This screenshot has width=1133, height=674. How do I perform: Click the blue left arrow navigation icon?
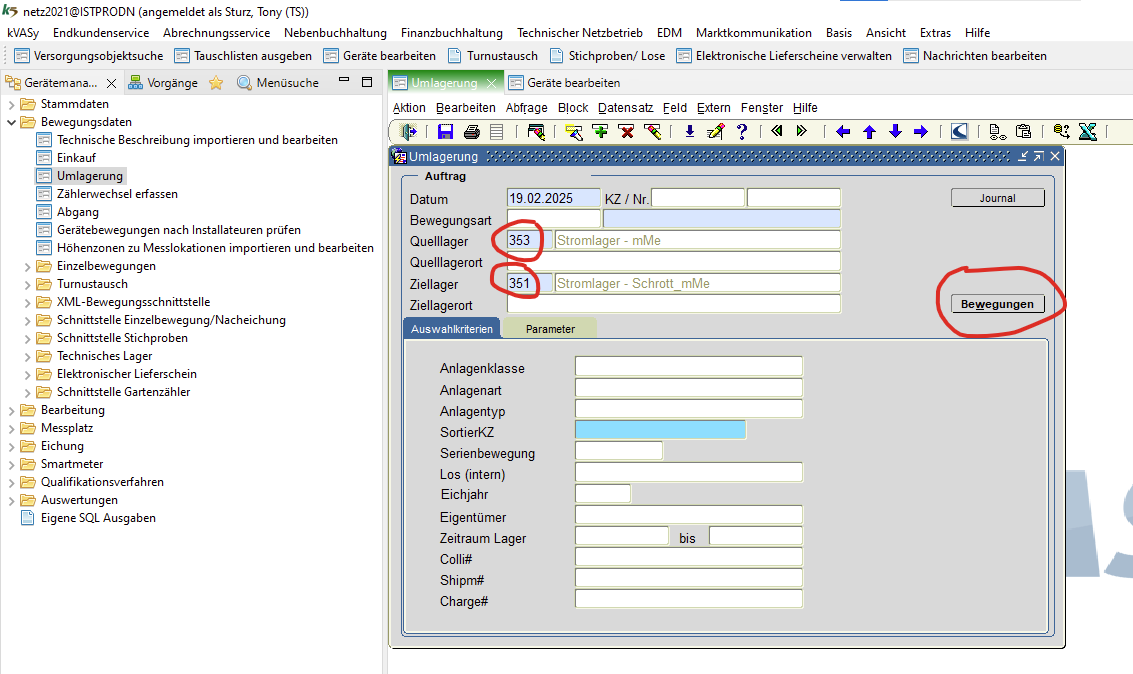click(x=843, y=132)
